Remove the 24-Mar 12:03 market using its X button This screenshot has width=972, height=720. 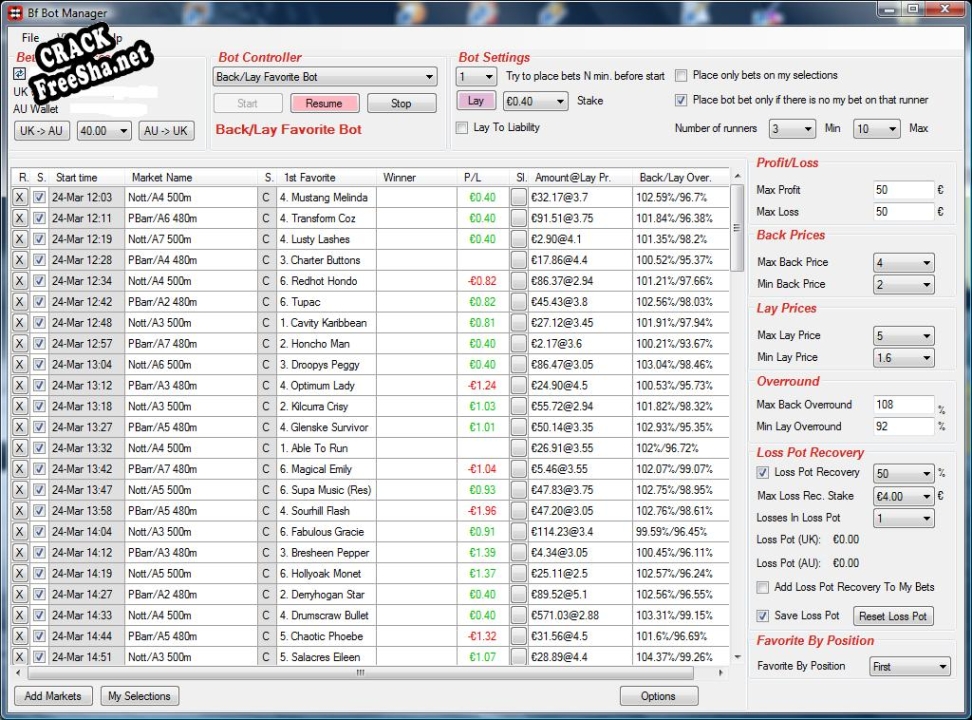click(19, 198)
